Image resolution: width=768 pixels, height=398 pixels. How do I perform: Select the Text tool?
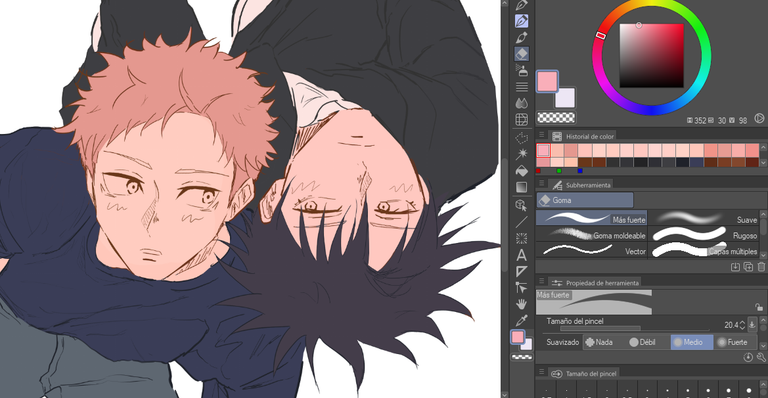522,255
